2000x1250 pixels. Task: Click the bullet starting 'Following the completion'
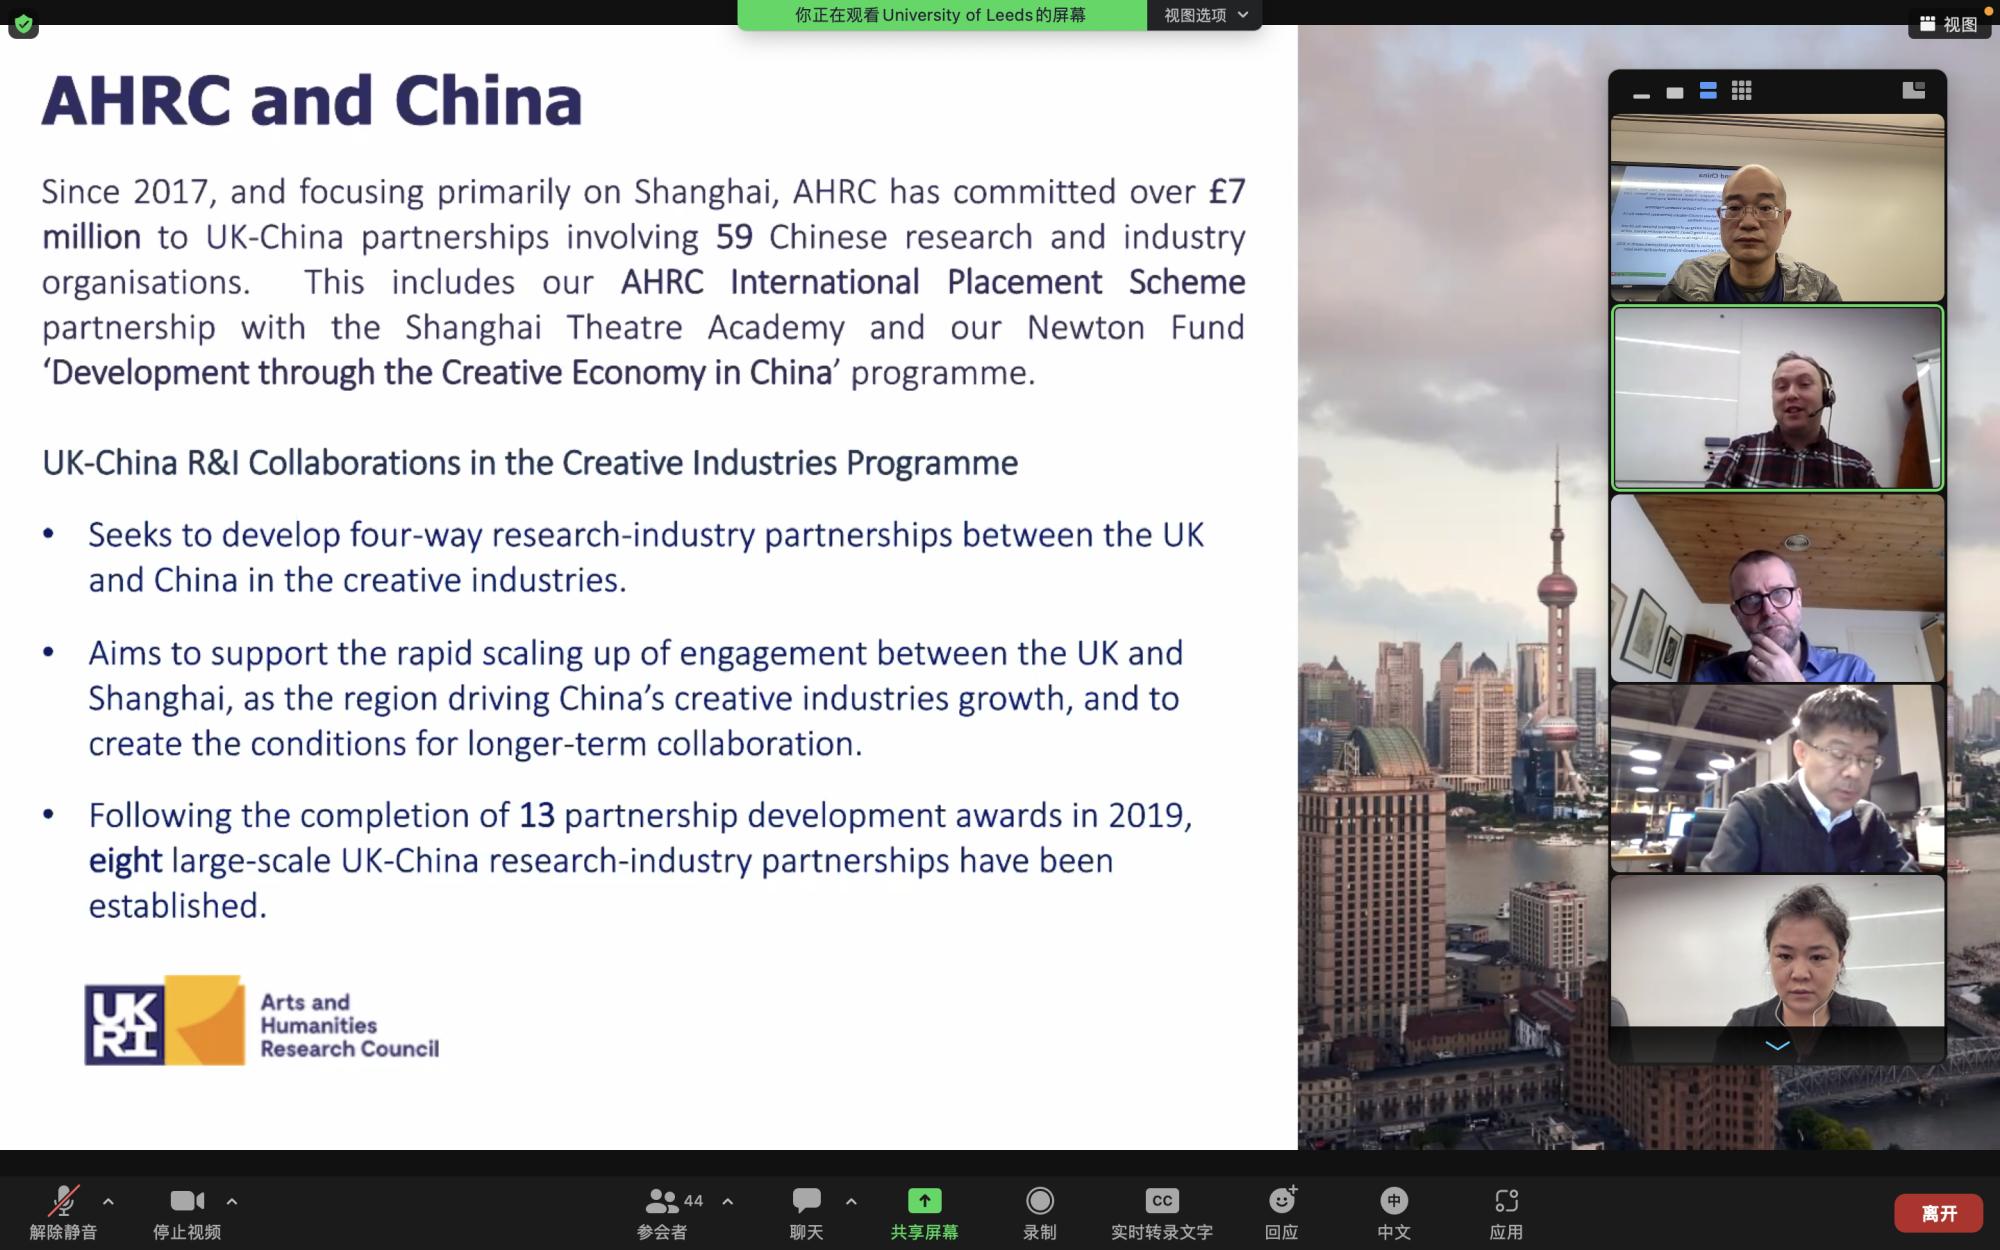(640, 860)
